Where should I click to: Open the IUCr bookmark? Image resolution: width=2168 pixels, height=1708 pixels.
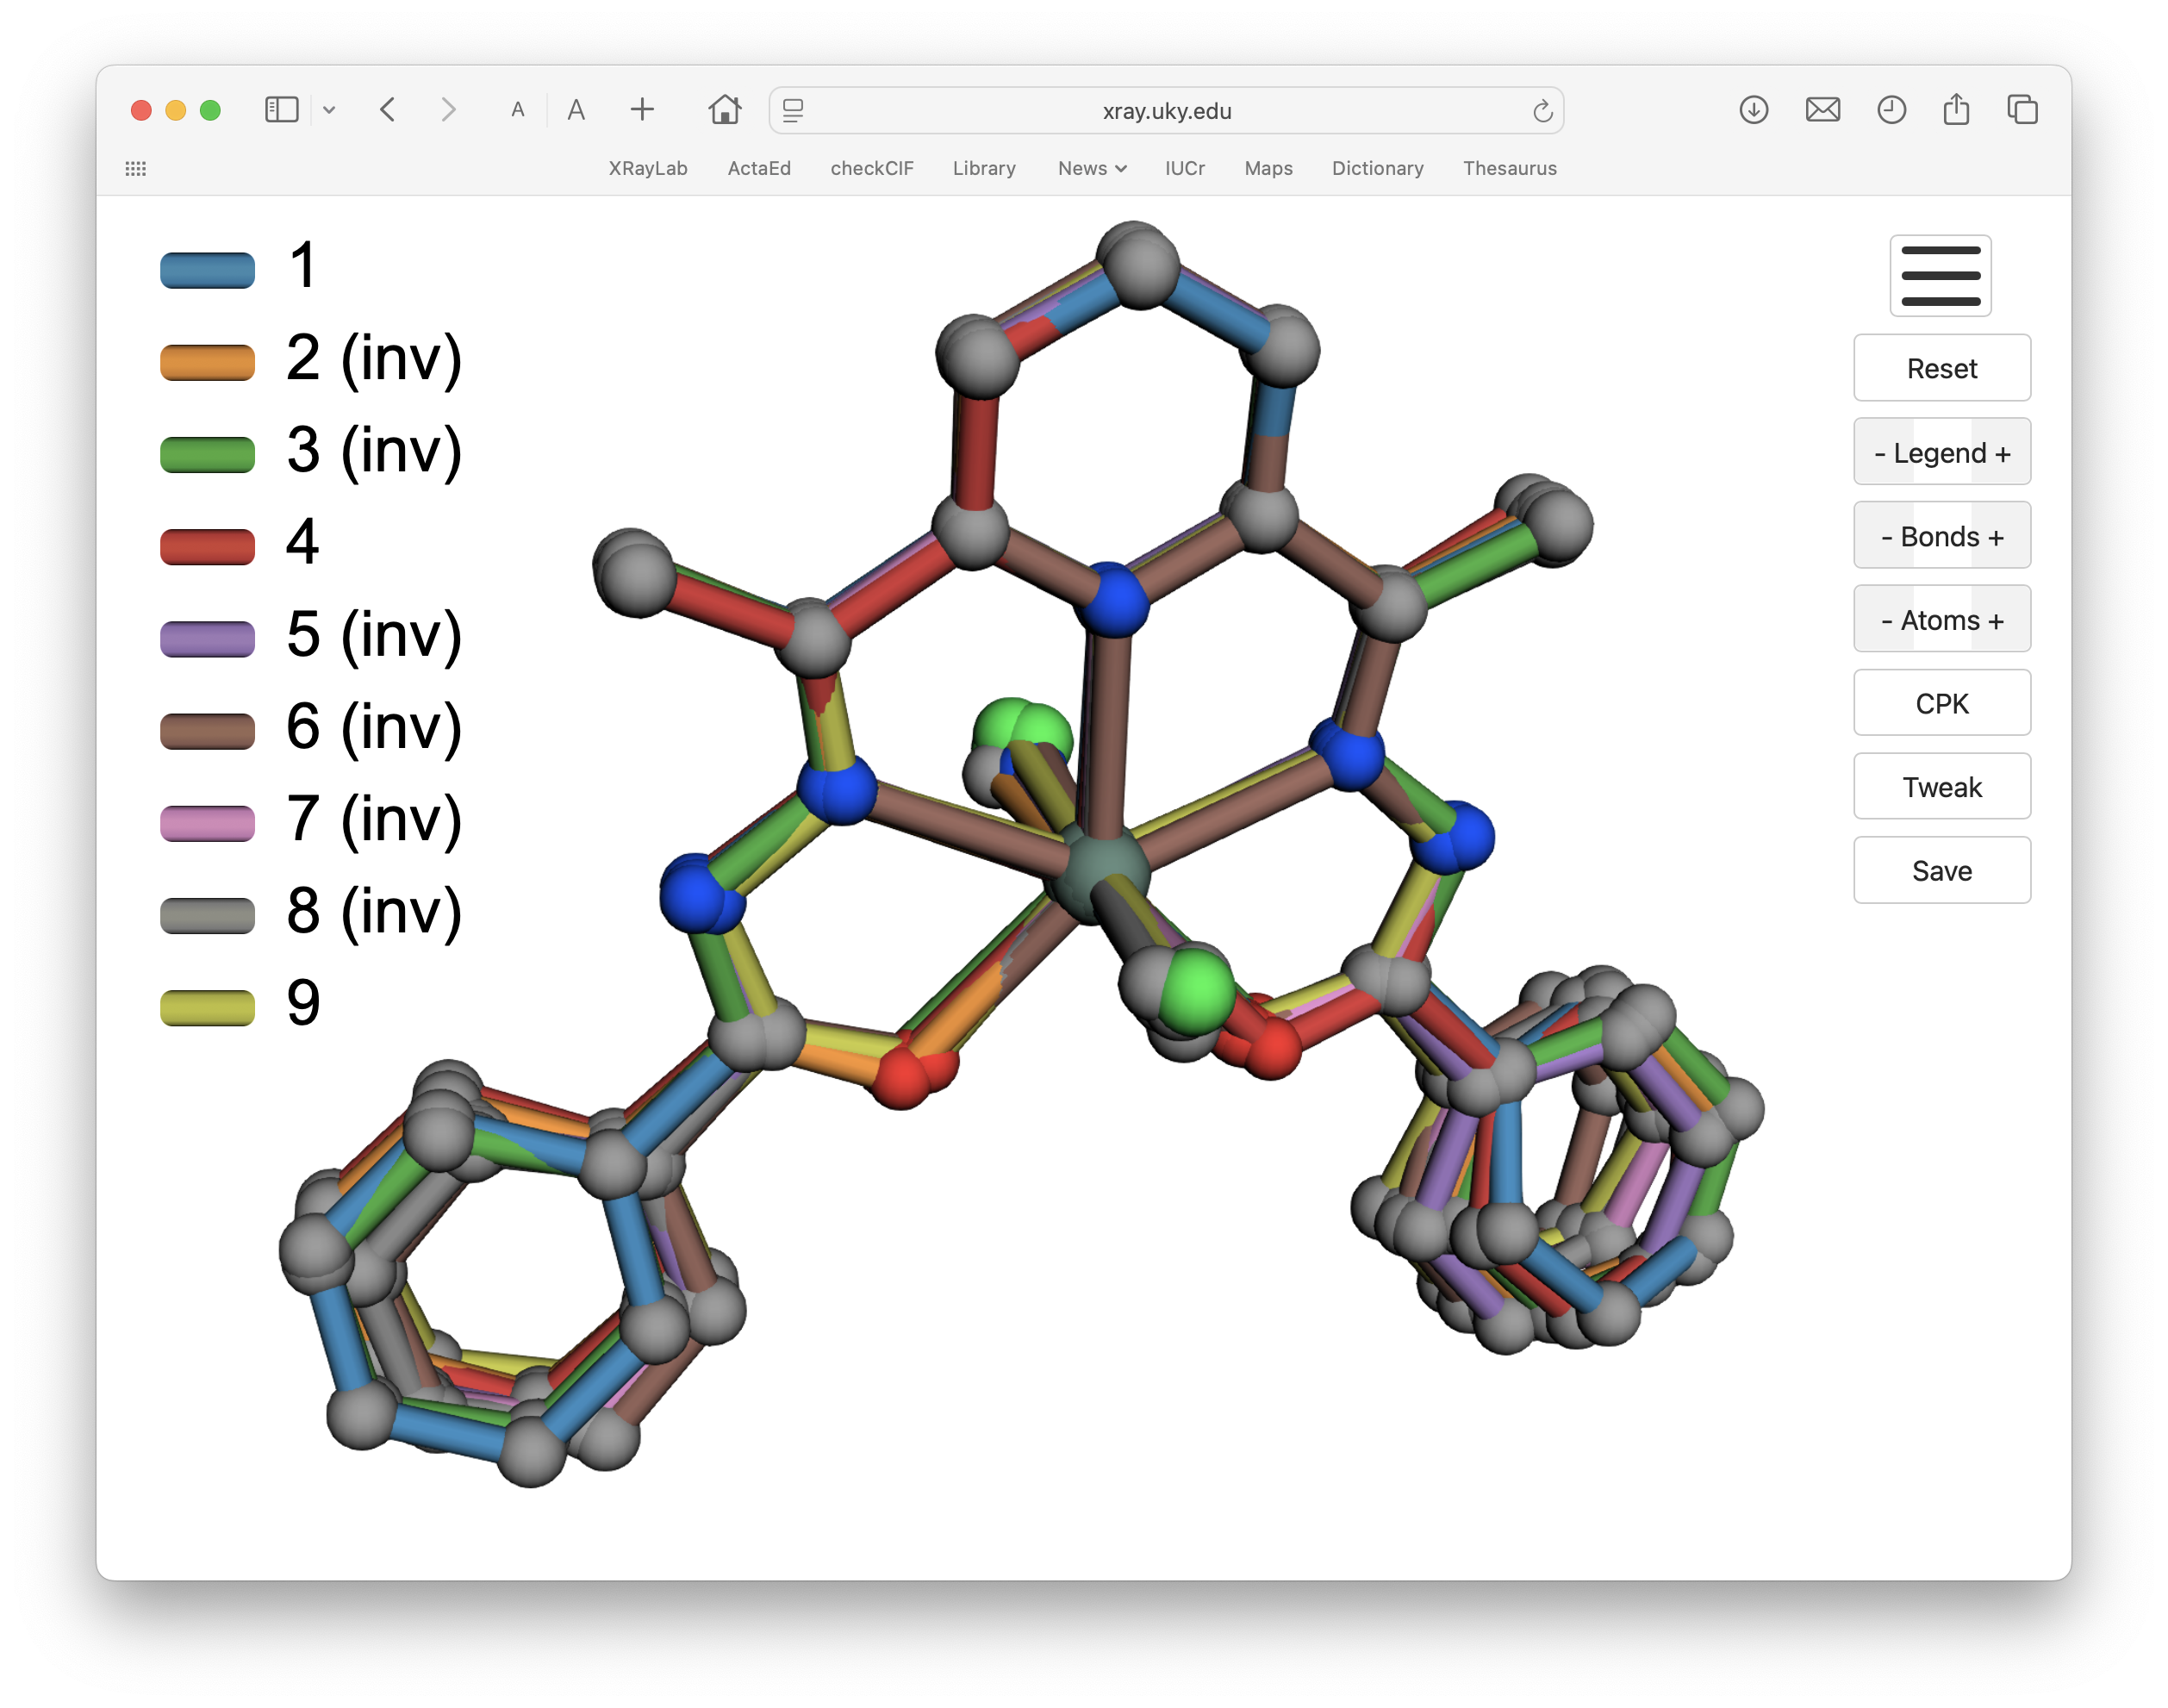pos(1185,168)
